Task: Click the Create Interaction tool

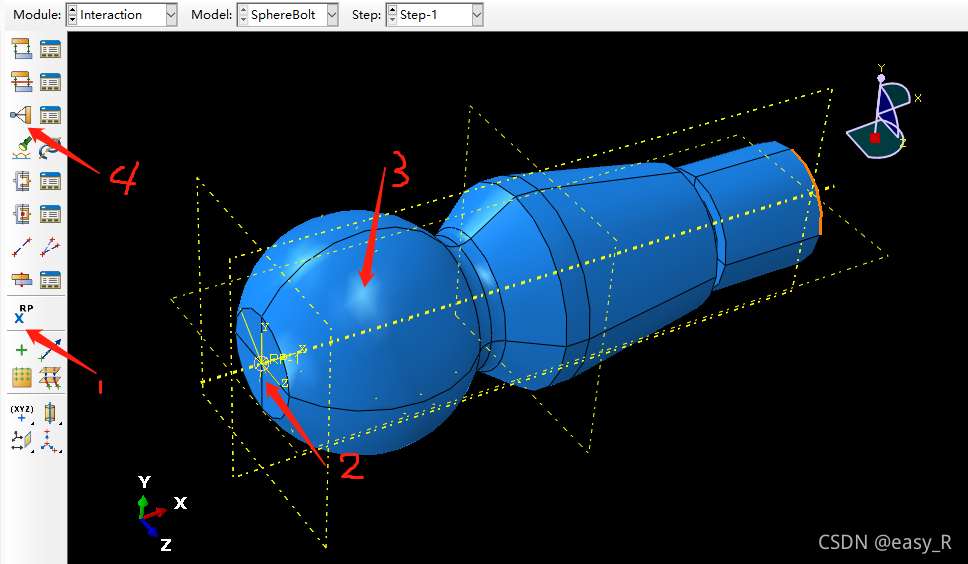Action: click(x=21, y=49)
